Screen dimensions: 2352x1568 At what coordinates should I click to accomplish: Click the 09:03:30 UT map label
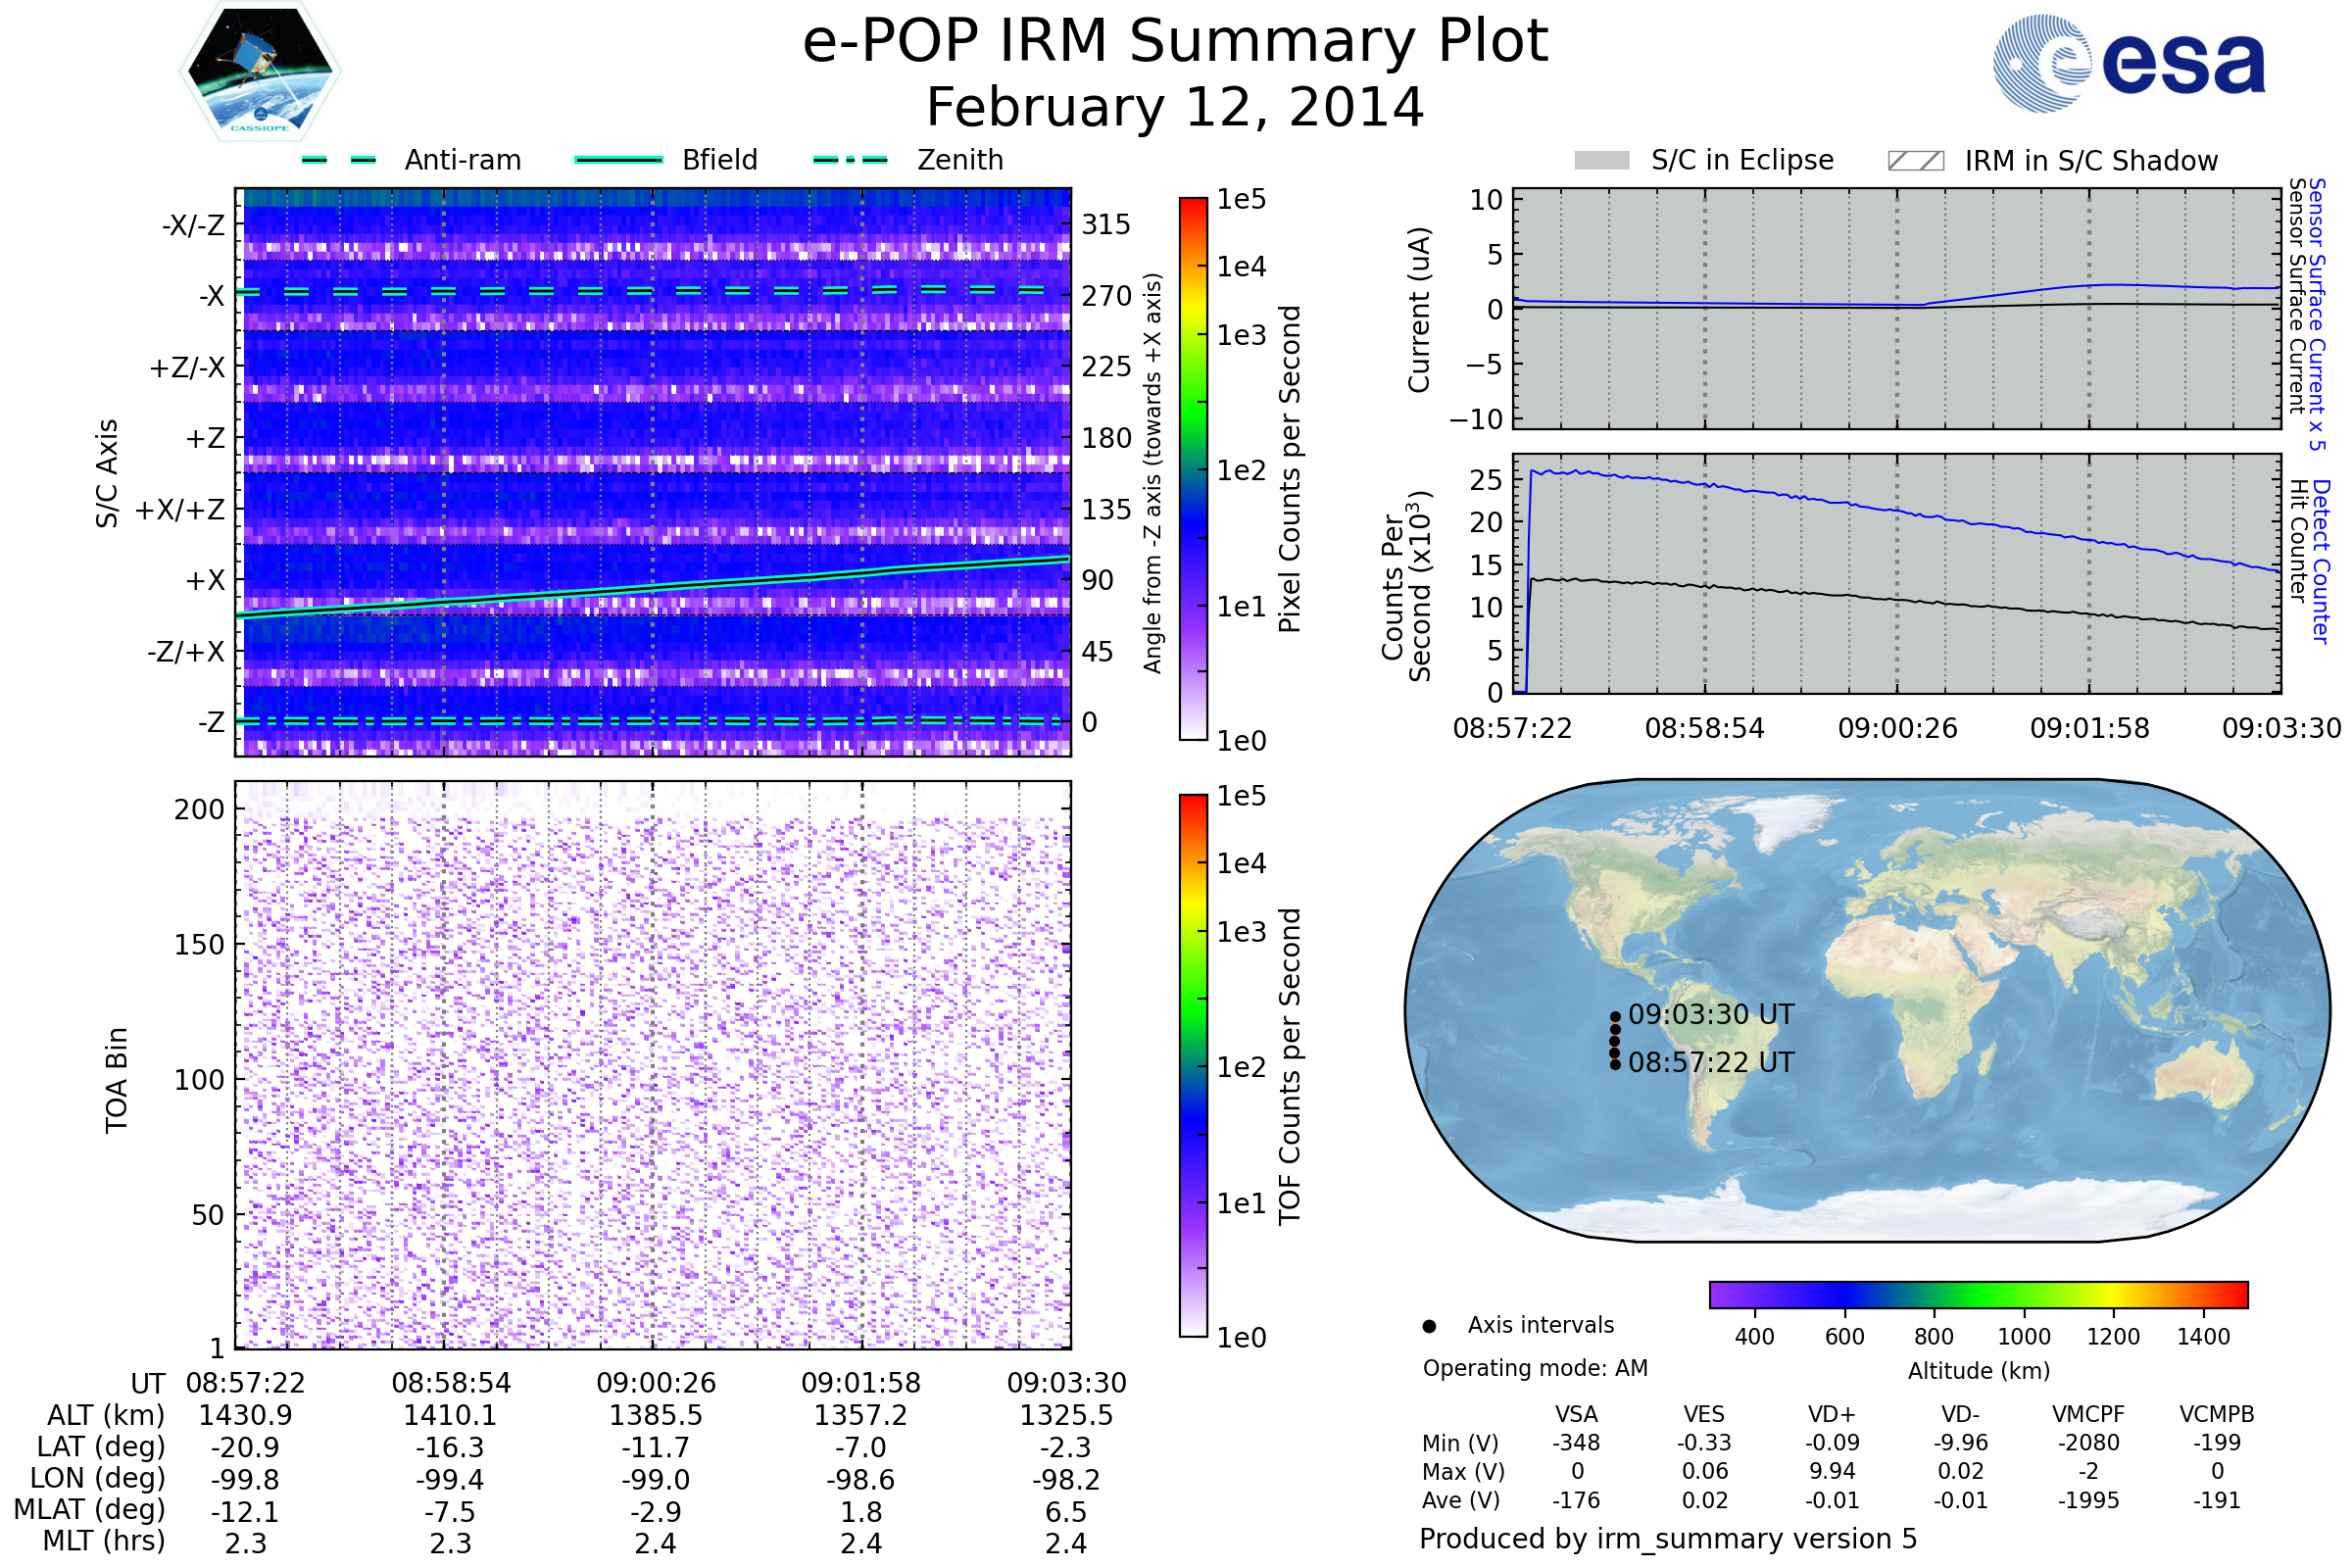[x=1711, y=1014]
